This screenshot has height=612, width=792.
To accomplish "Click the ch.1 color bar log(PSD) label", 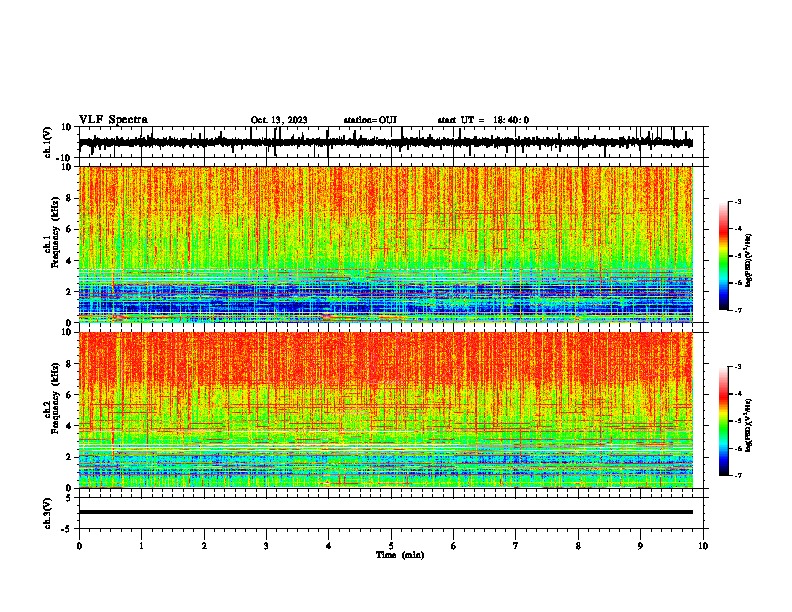I will click(x=748, y=260).
